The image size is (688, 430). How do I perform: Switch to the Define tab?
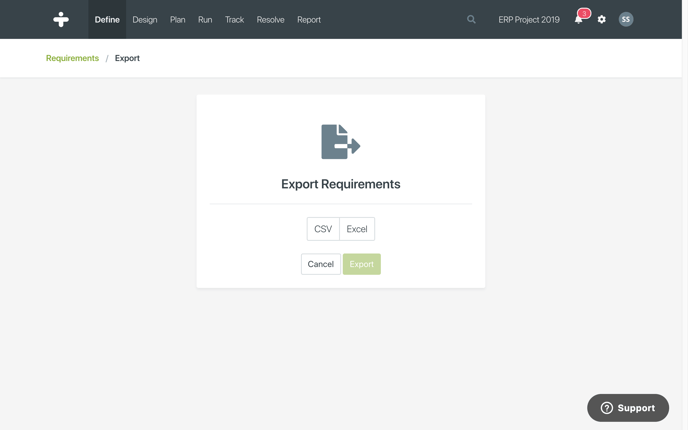107,20
